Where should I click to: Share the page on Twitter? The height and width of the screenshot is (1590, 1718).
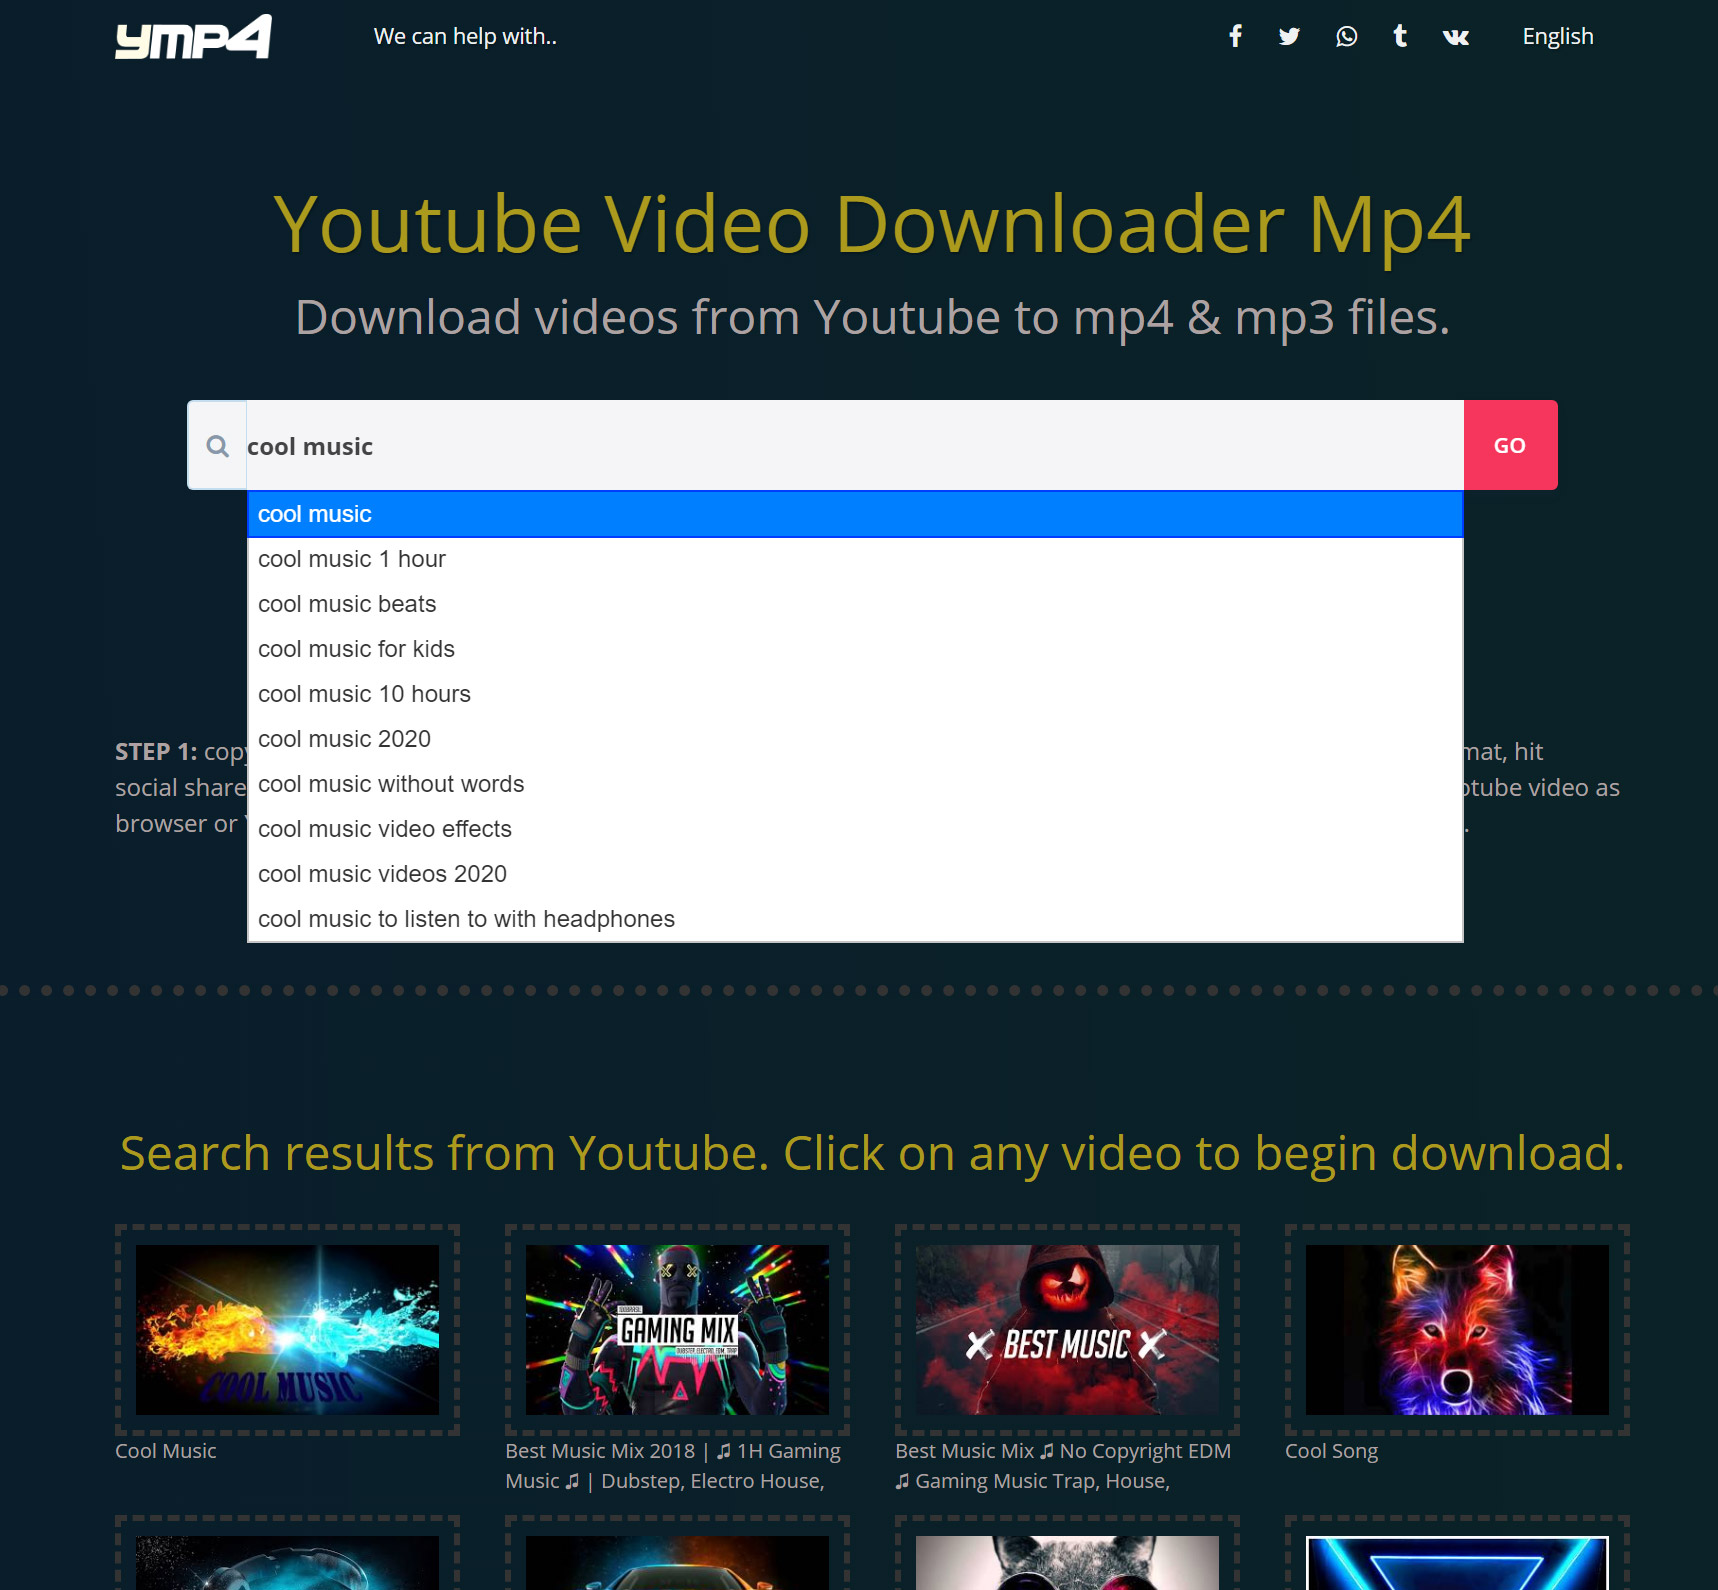(x=1289, y=37)
